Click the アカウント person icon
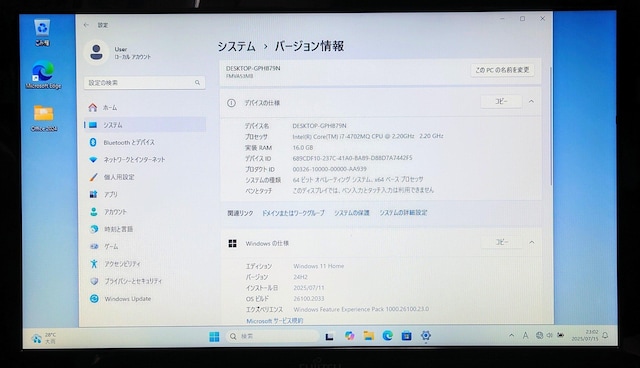Image resolution: width=640 pixels, height=368 pixels. point(94,212)
